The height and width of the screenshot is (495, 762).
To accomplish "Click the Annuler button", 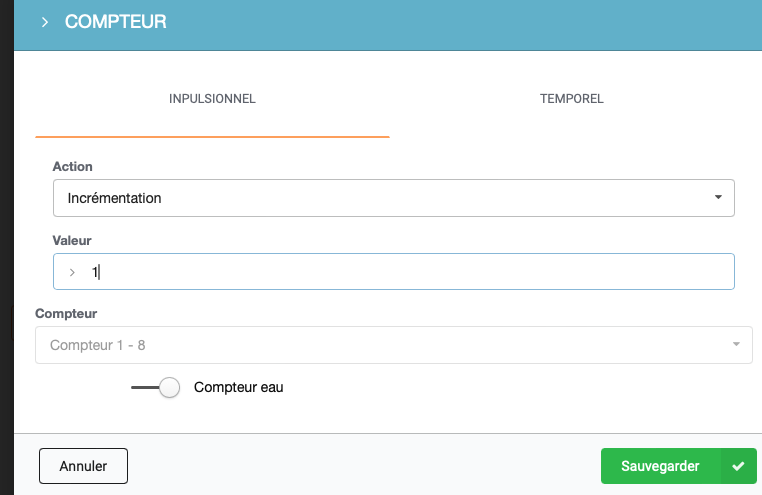I will point(83,466).
